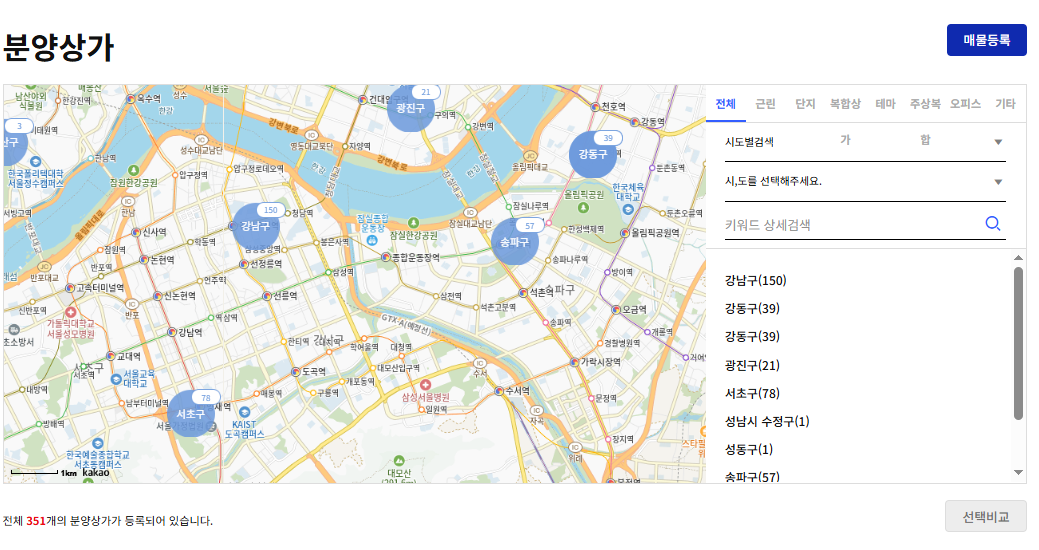Switch to the 근린 tab
The image size is (1039, 550).
[765, 103]
